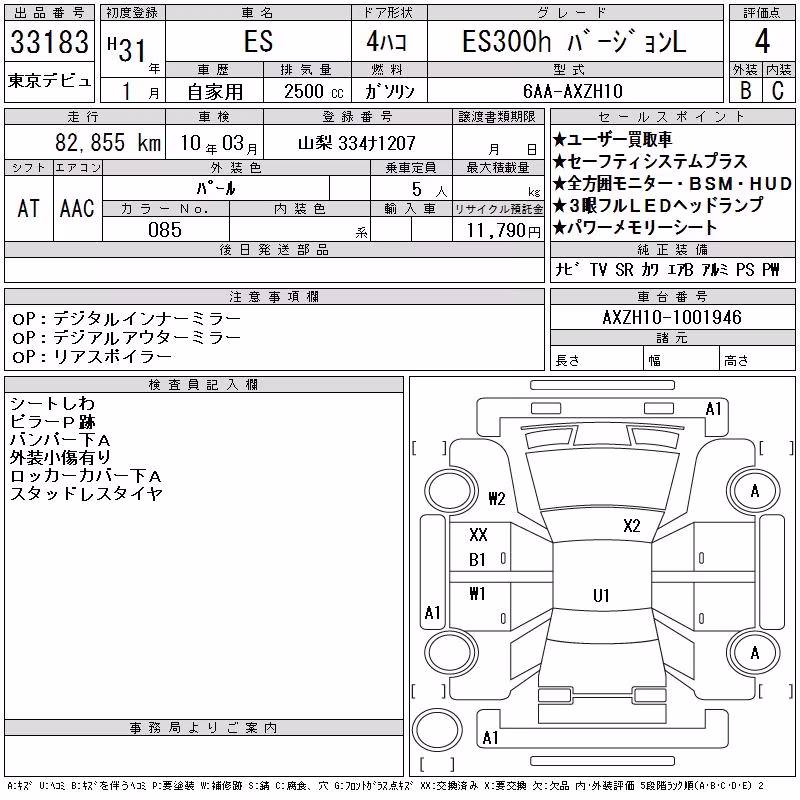Click the 自家用 vehicle history value
Image resolution: width=800 pixels, height=800 pixels.
pyautogui.click(x=215, y=92)
